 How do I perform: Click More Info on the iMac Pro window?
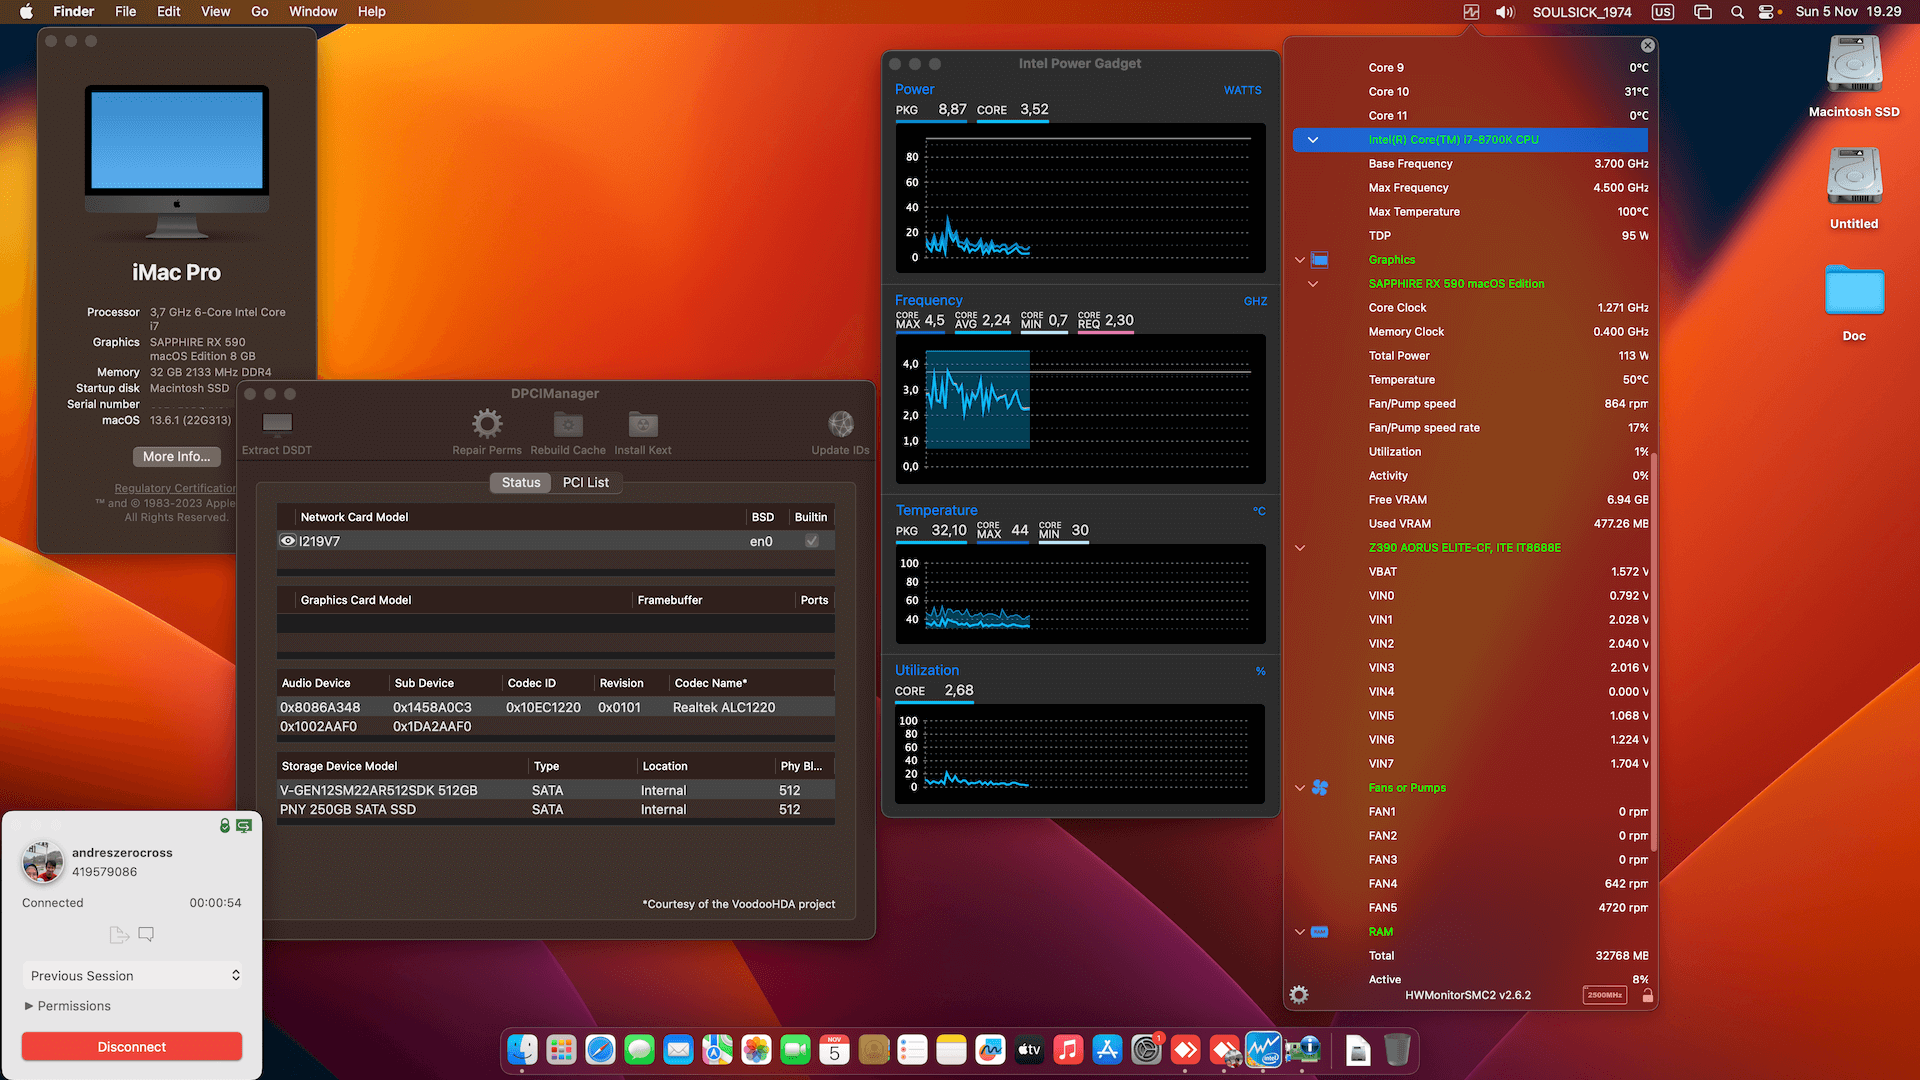point(176,456)
